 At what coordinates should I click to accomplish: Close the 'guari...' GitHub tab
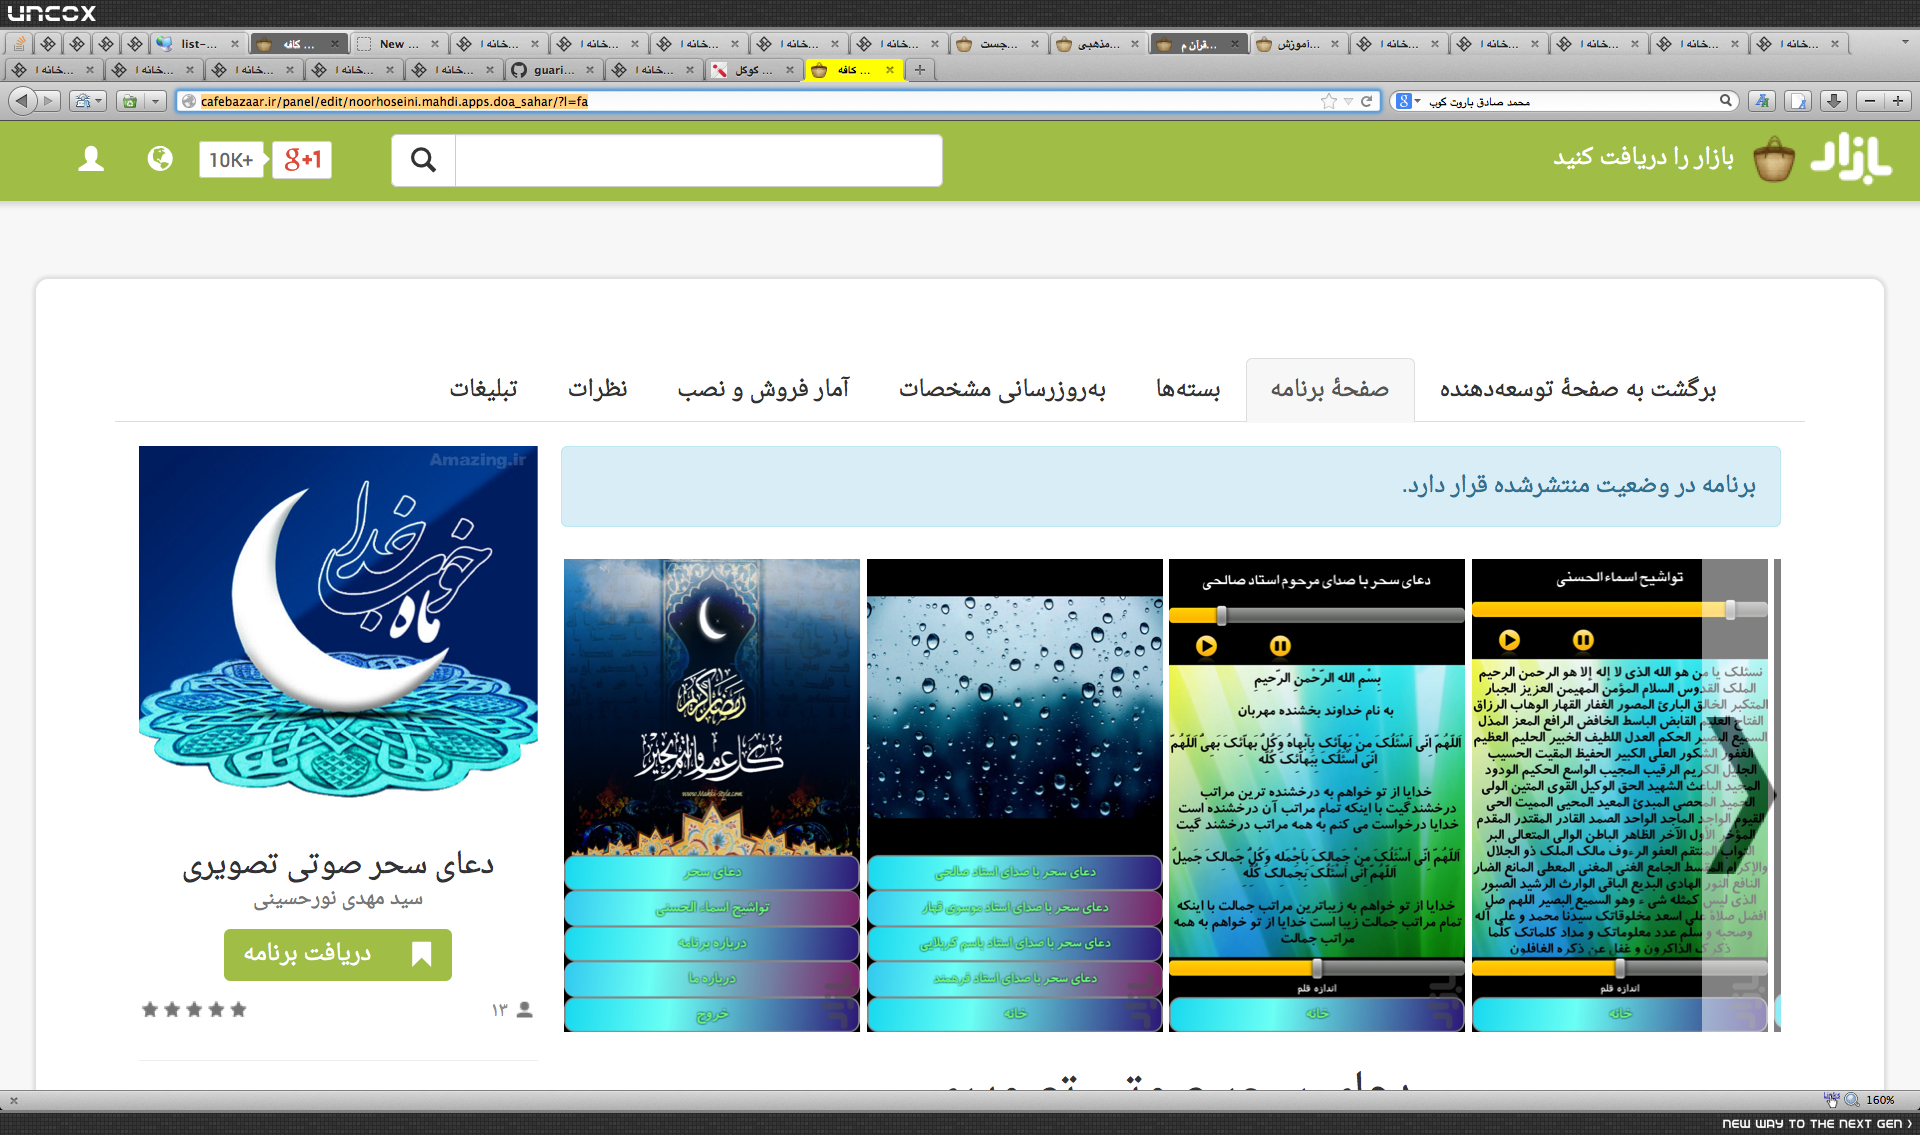click(x=590, y=70)
